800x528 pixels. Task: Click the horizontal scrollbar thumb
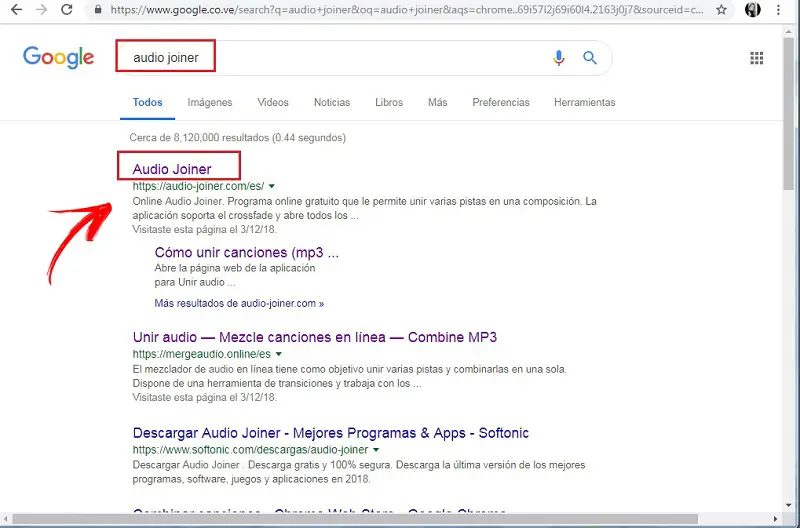pos(355,519)
